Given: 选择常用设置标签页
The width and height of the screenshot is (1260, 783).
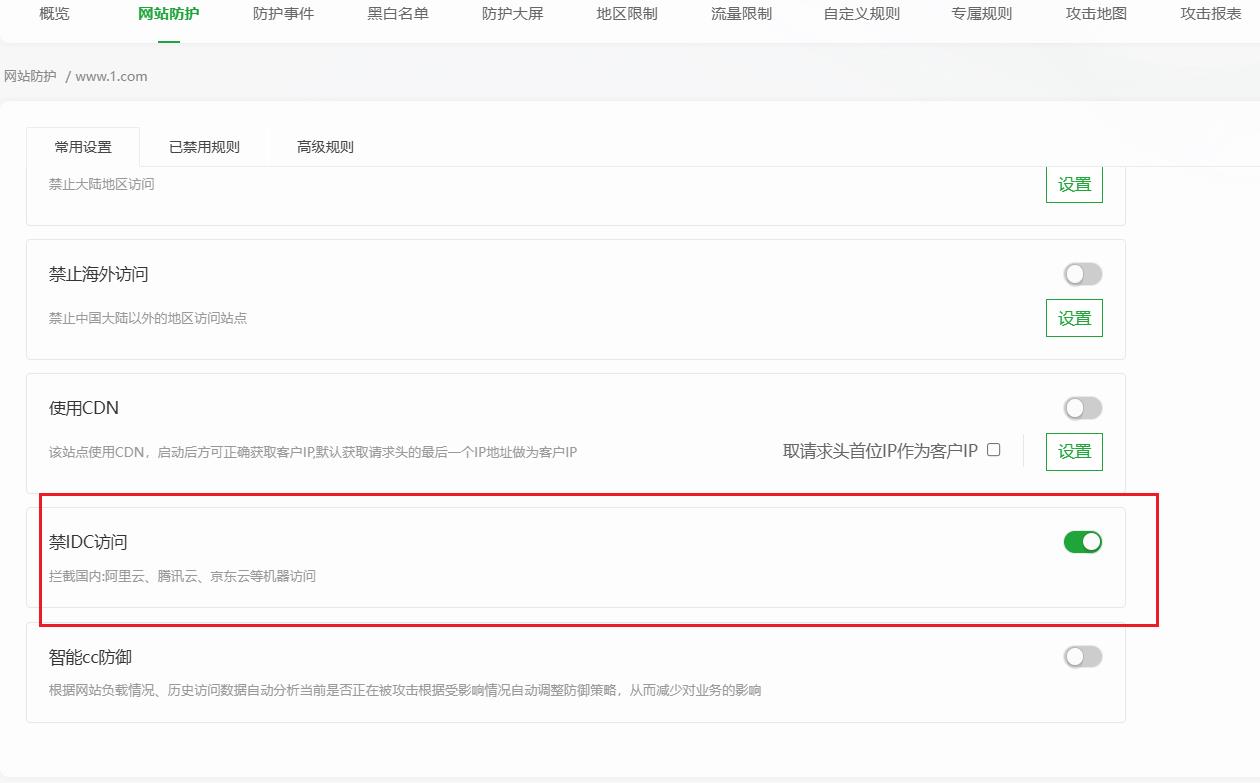Looking at the screenshot, I should pos(85,146).
